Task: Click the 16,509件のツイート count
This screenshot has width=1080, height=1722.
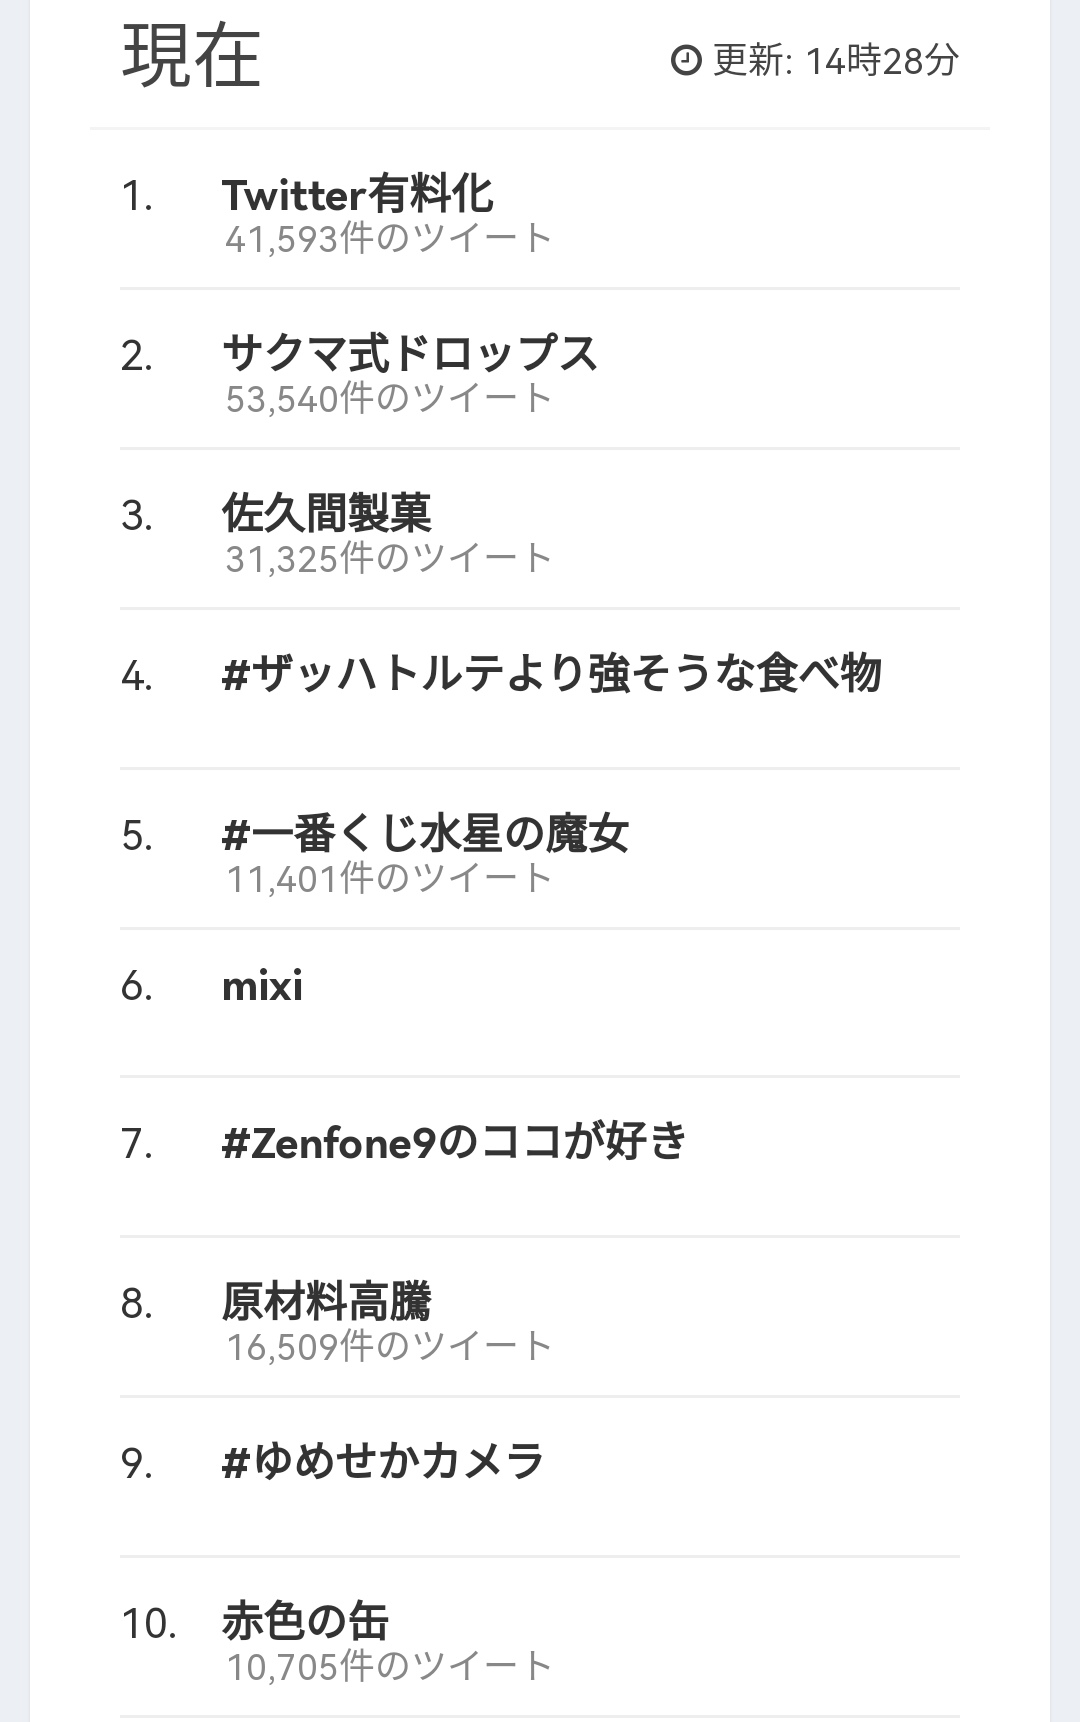Action: click(x=389, y=1347)
